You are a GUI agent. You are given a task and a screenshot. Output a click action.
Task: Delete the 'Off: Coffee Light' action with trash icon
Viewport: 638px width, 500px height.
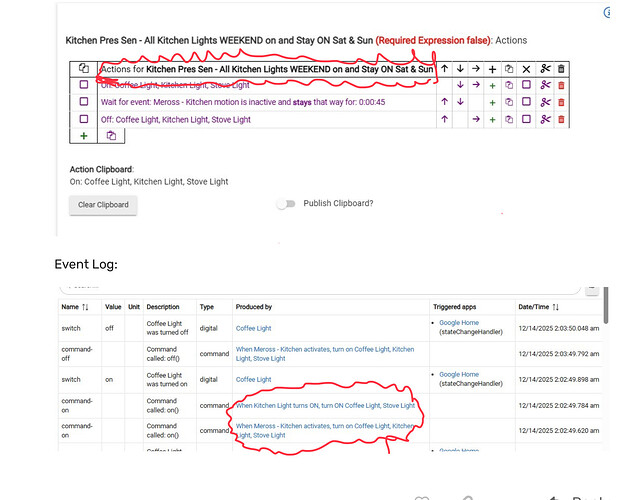pyautogui.click(x=561, y=119)
